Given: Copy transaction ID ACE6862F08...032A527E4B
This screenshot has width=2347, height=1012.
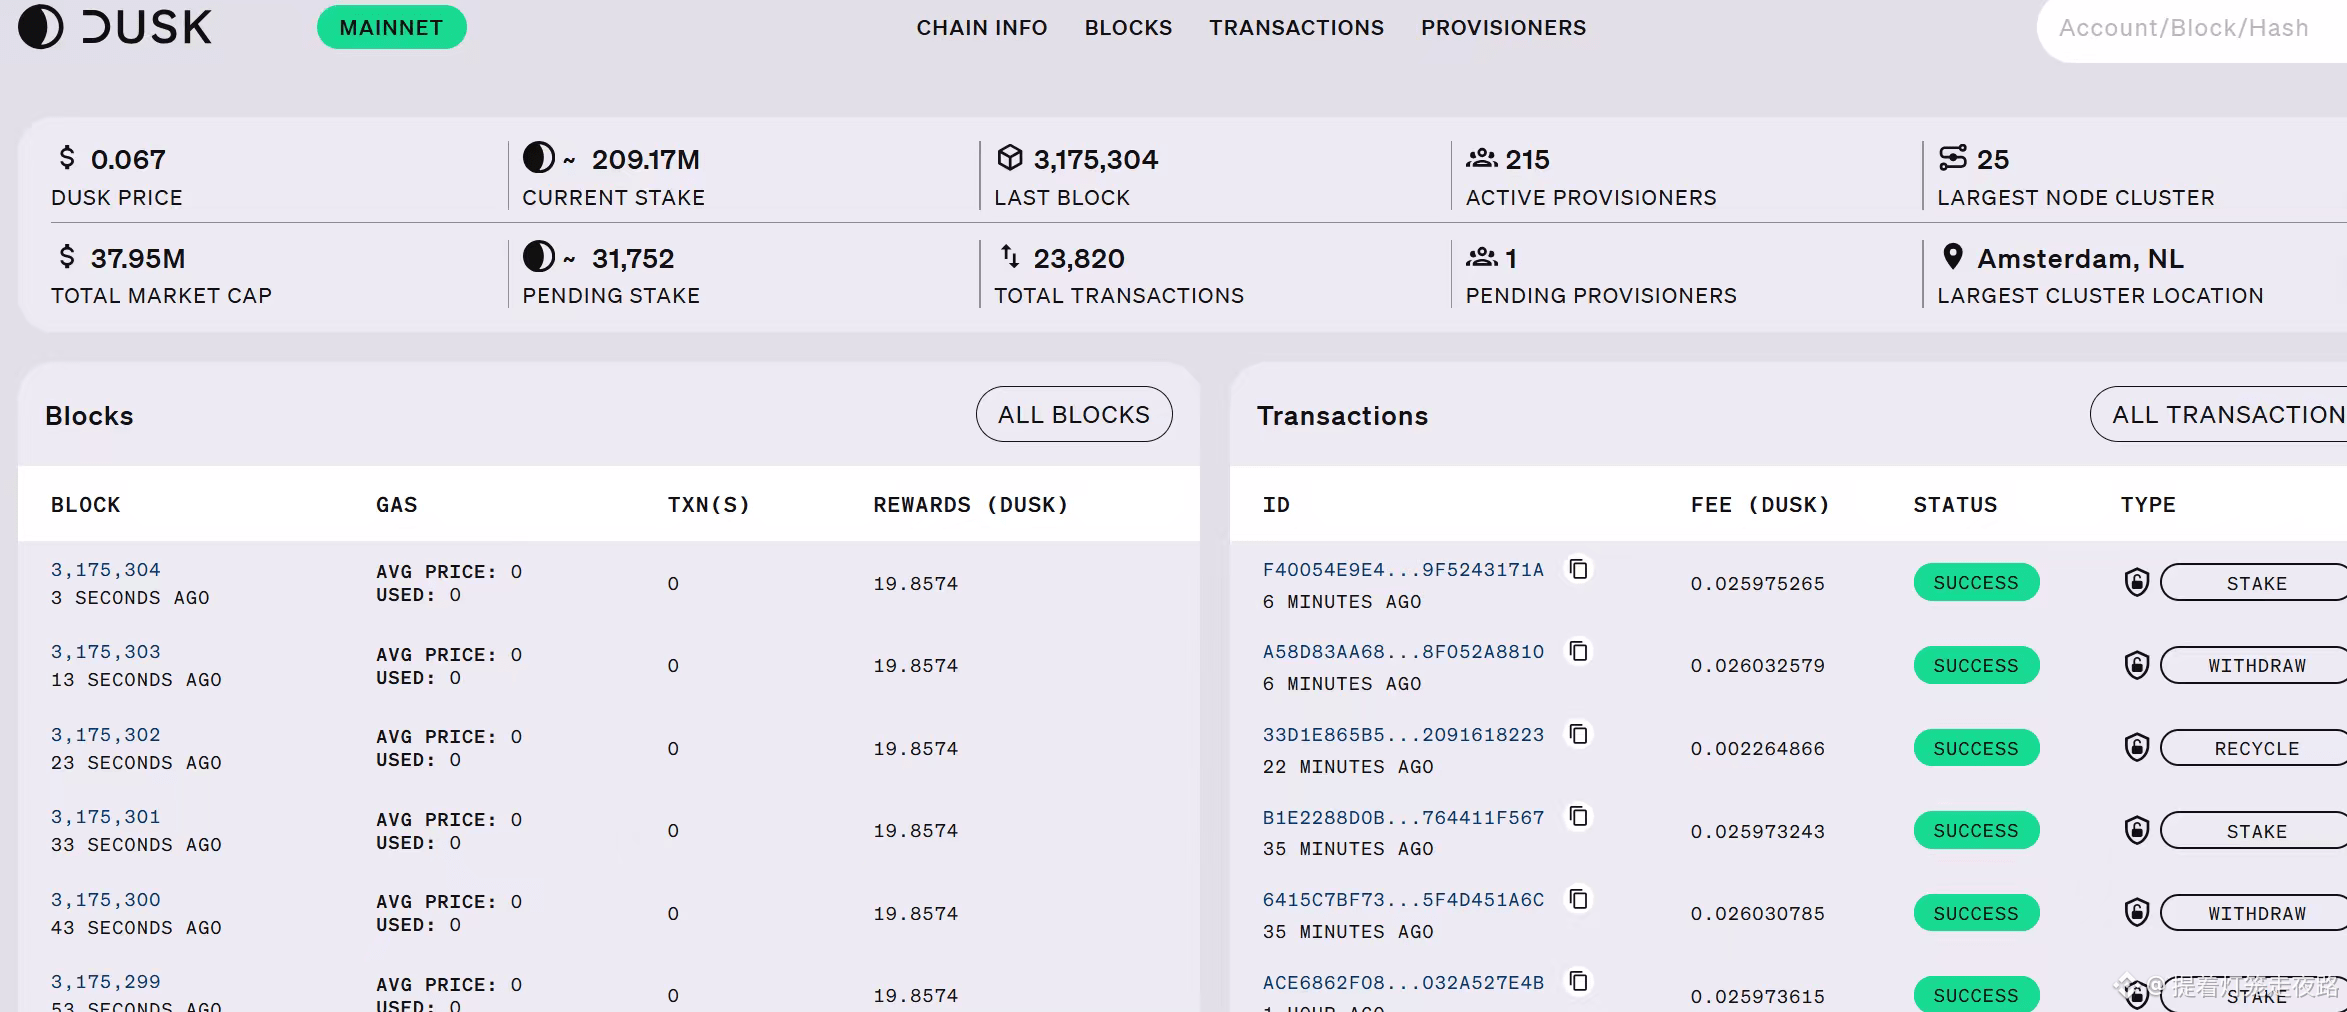Looking at the screenshot, I should pos(1578,982).
